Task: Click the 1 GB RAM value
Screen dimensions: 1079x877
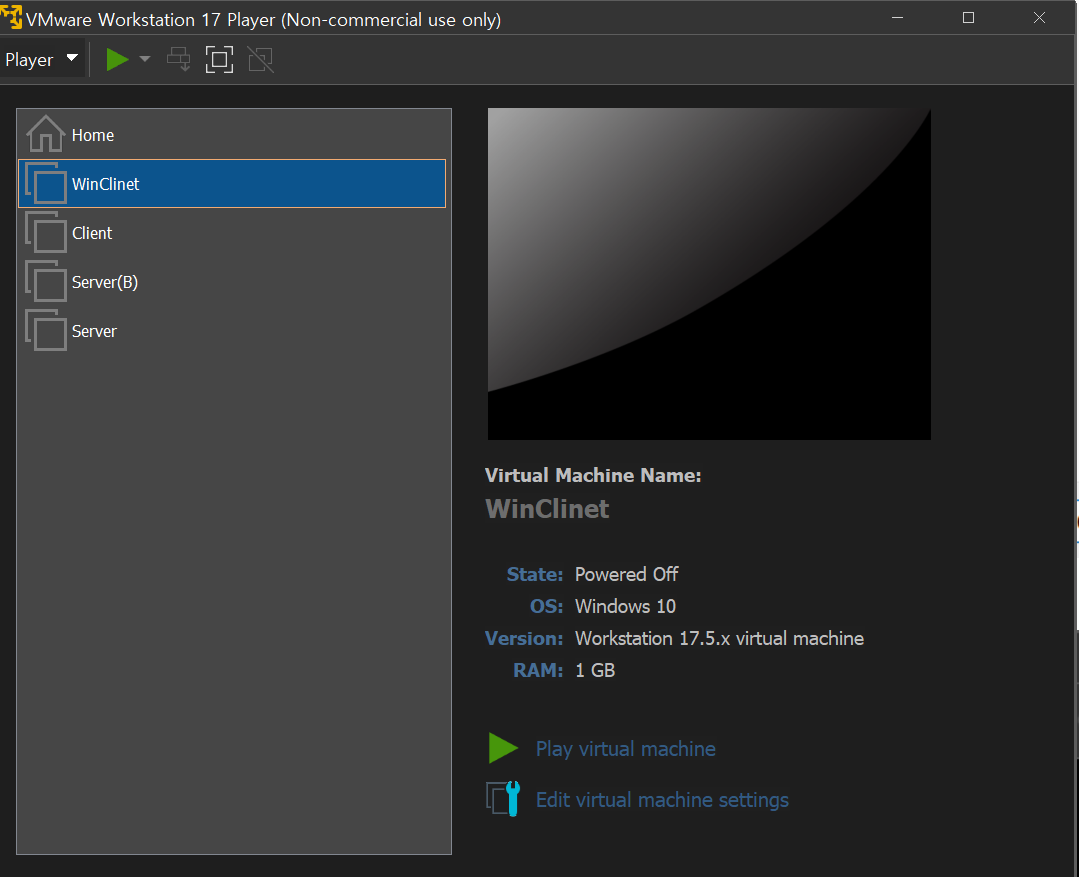Action: tap(595, 670)
